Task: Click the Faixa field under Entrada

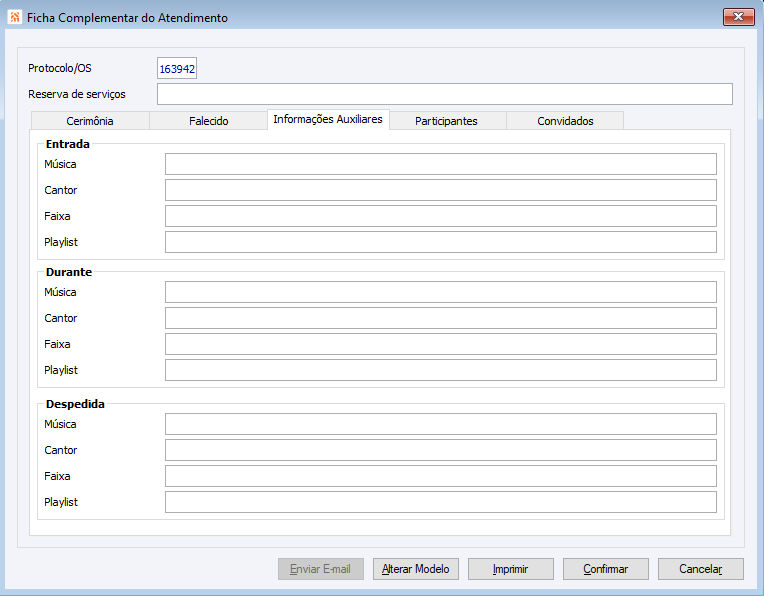Action: pyautogui.click(x=440, y=216)
